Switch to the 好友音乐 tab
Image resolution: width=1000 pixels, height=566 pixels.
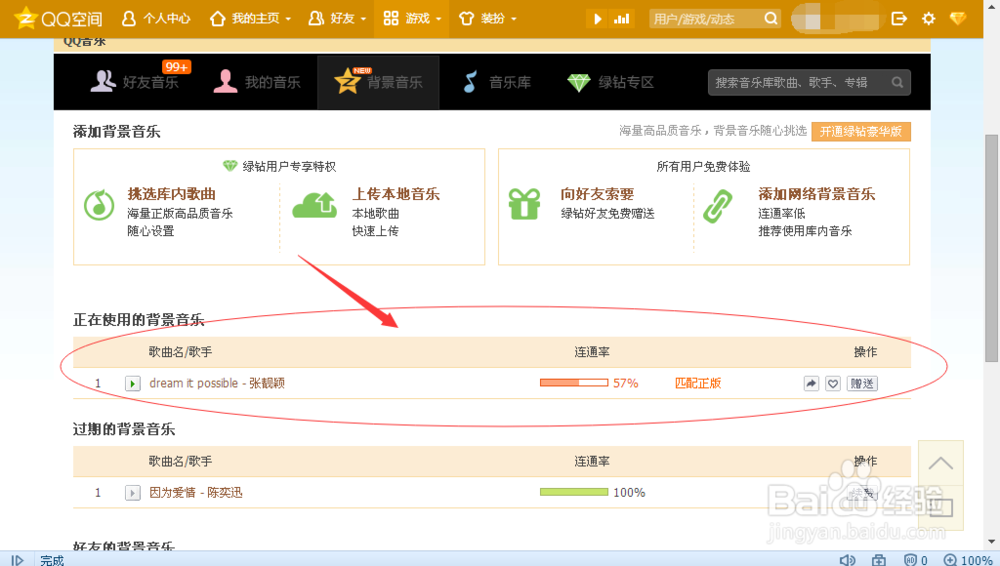pyautogui.click(x=135, y=82)
